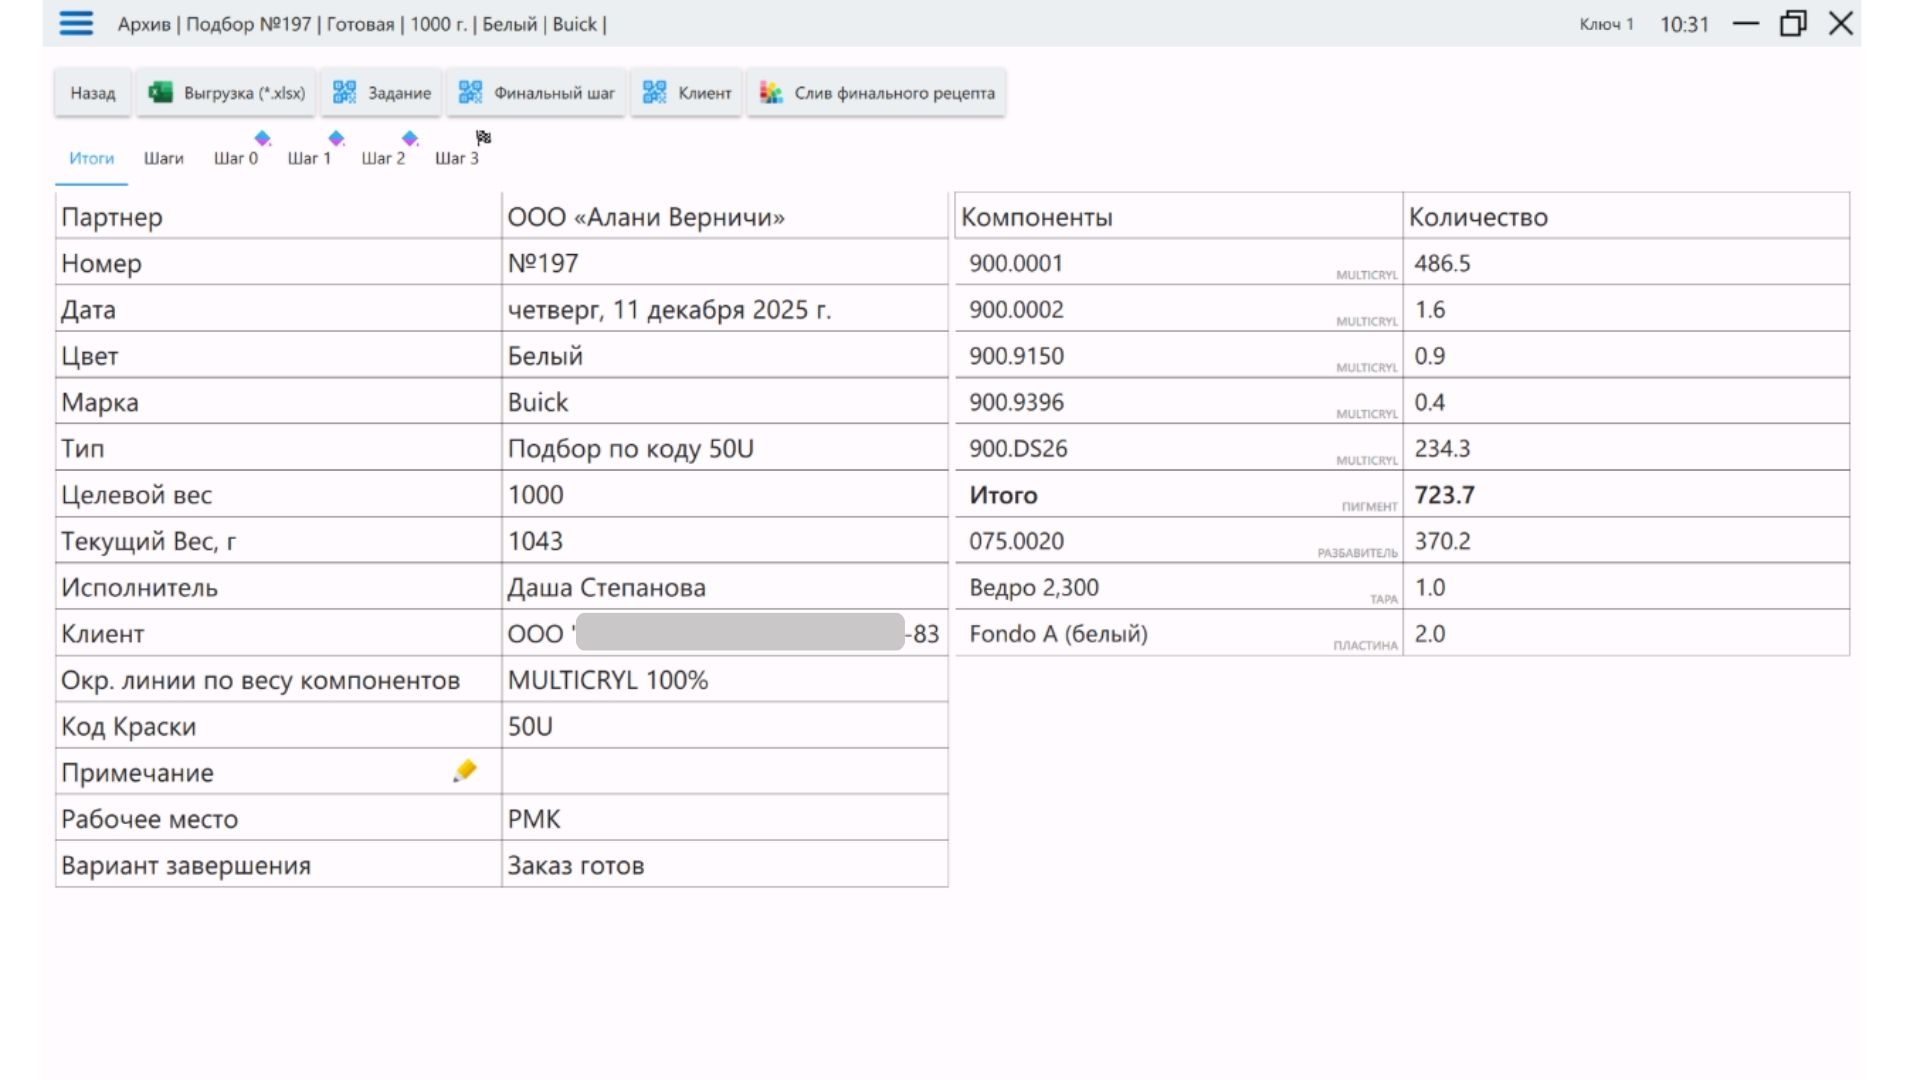The image size is (1920, 1080).
Task: Switch to the Шаги tab
Action: (x=163, y=159)
